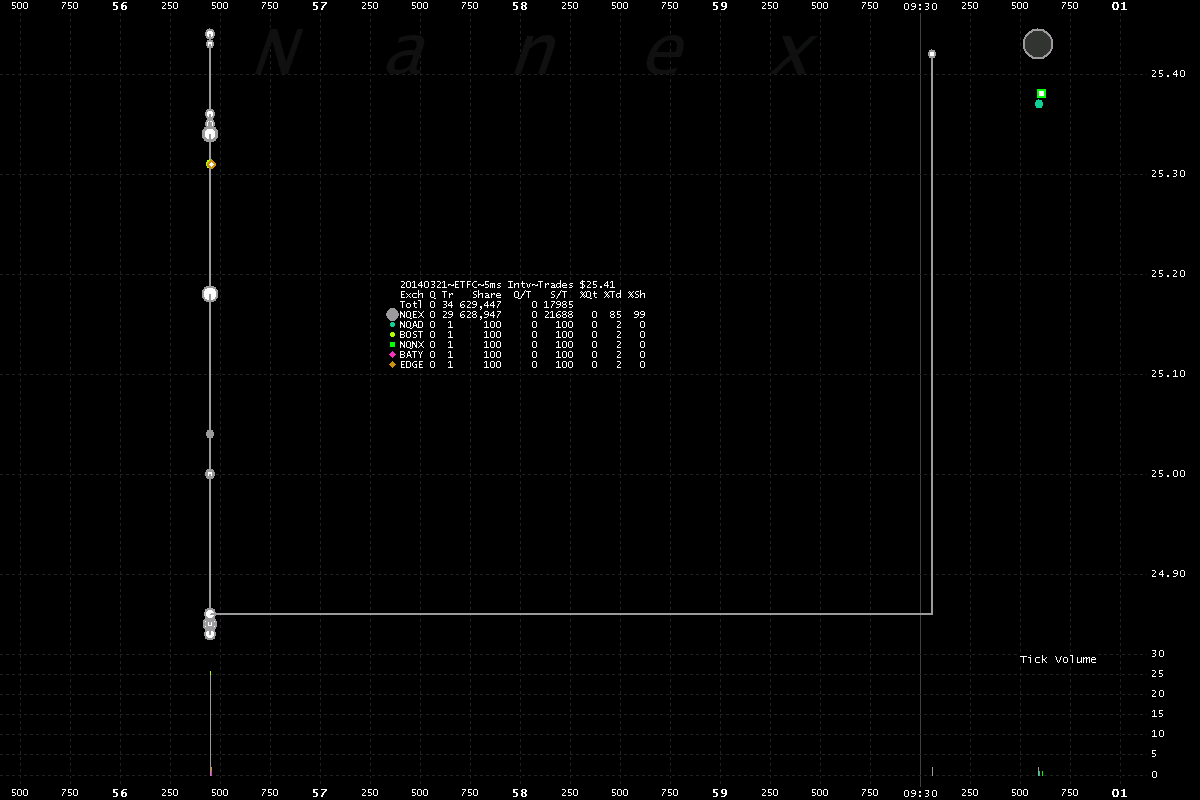
Task: Click the magenta BATY legend diamond
Action: coord(392,355)
